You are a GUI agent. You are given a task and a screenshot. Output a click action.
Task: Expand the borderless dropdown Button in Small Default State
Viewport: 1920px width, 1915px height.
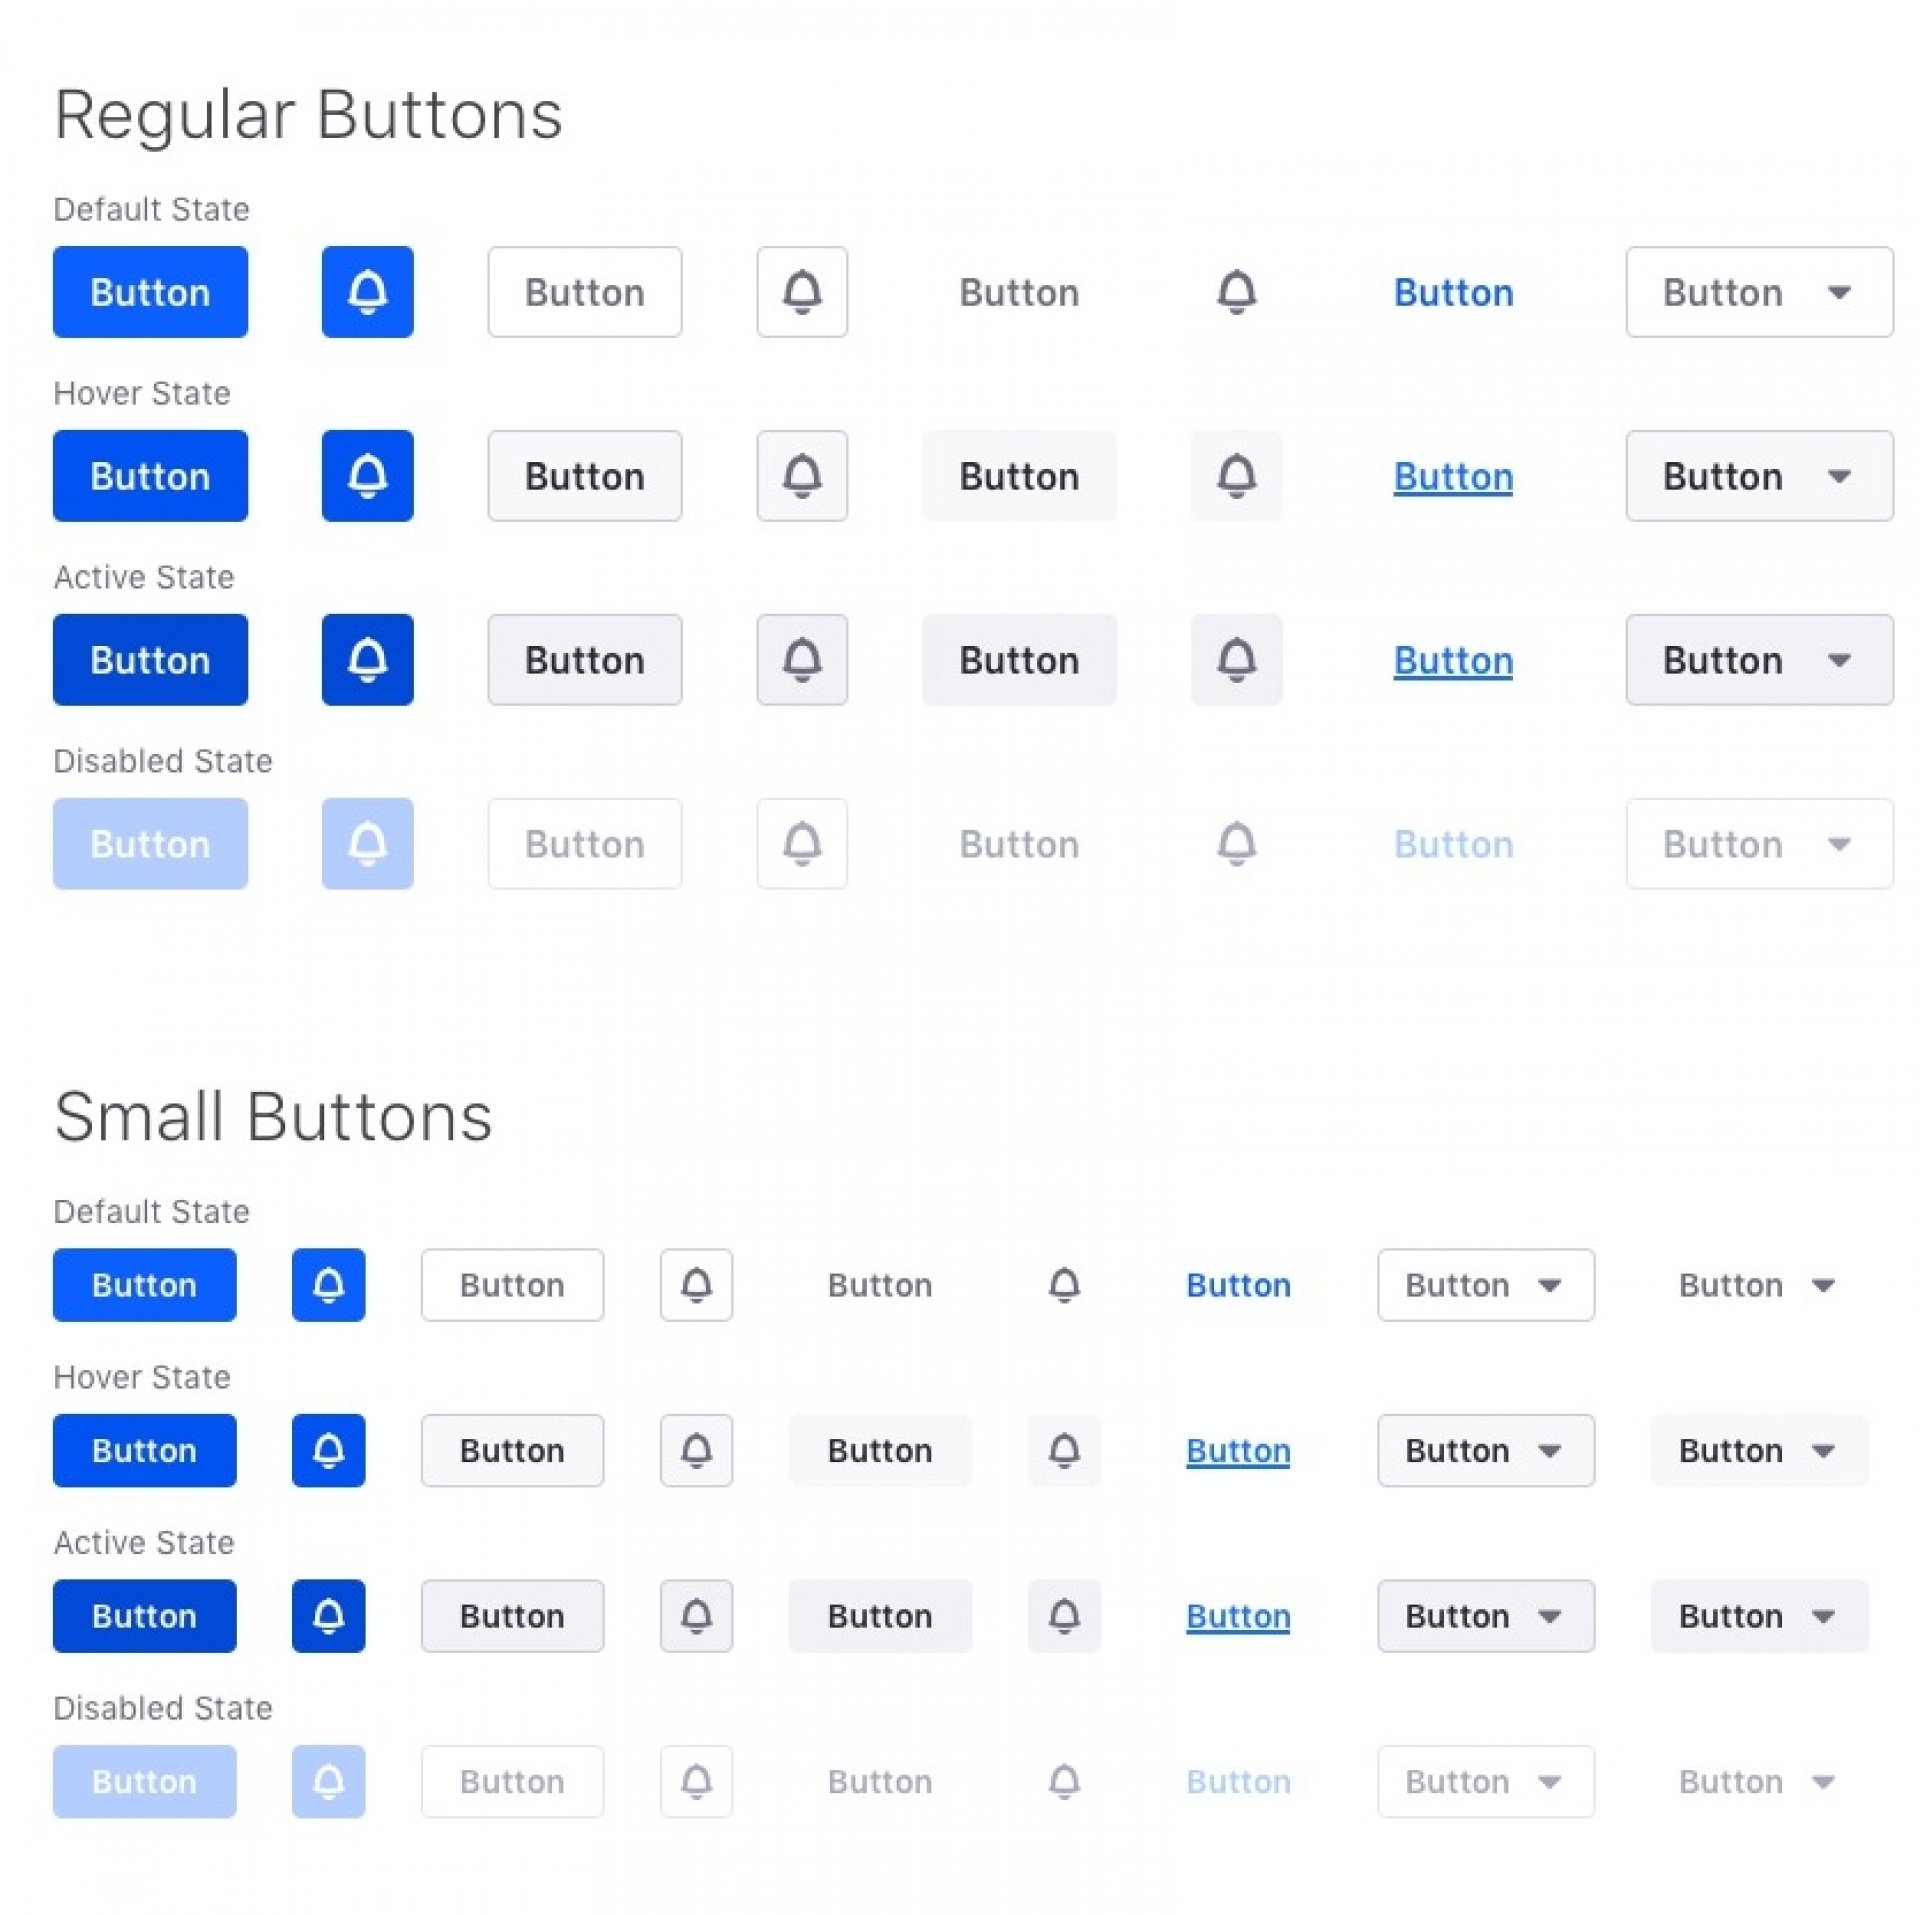(x=1759, y=1285)
